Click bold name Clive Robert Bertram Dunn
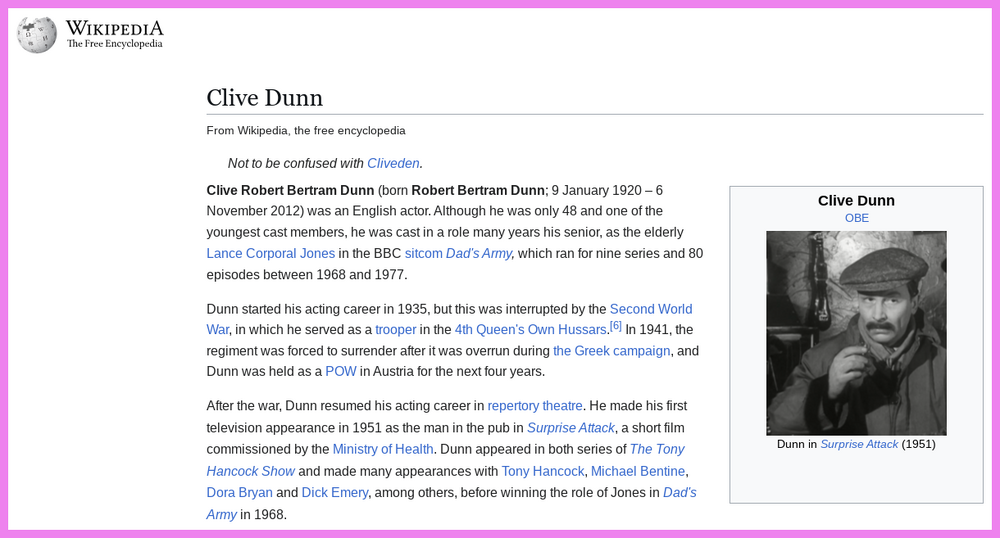This screenshot has height=538, width=1000. coord(290,191)
